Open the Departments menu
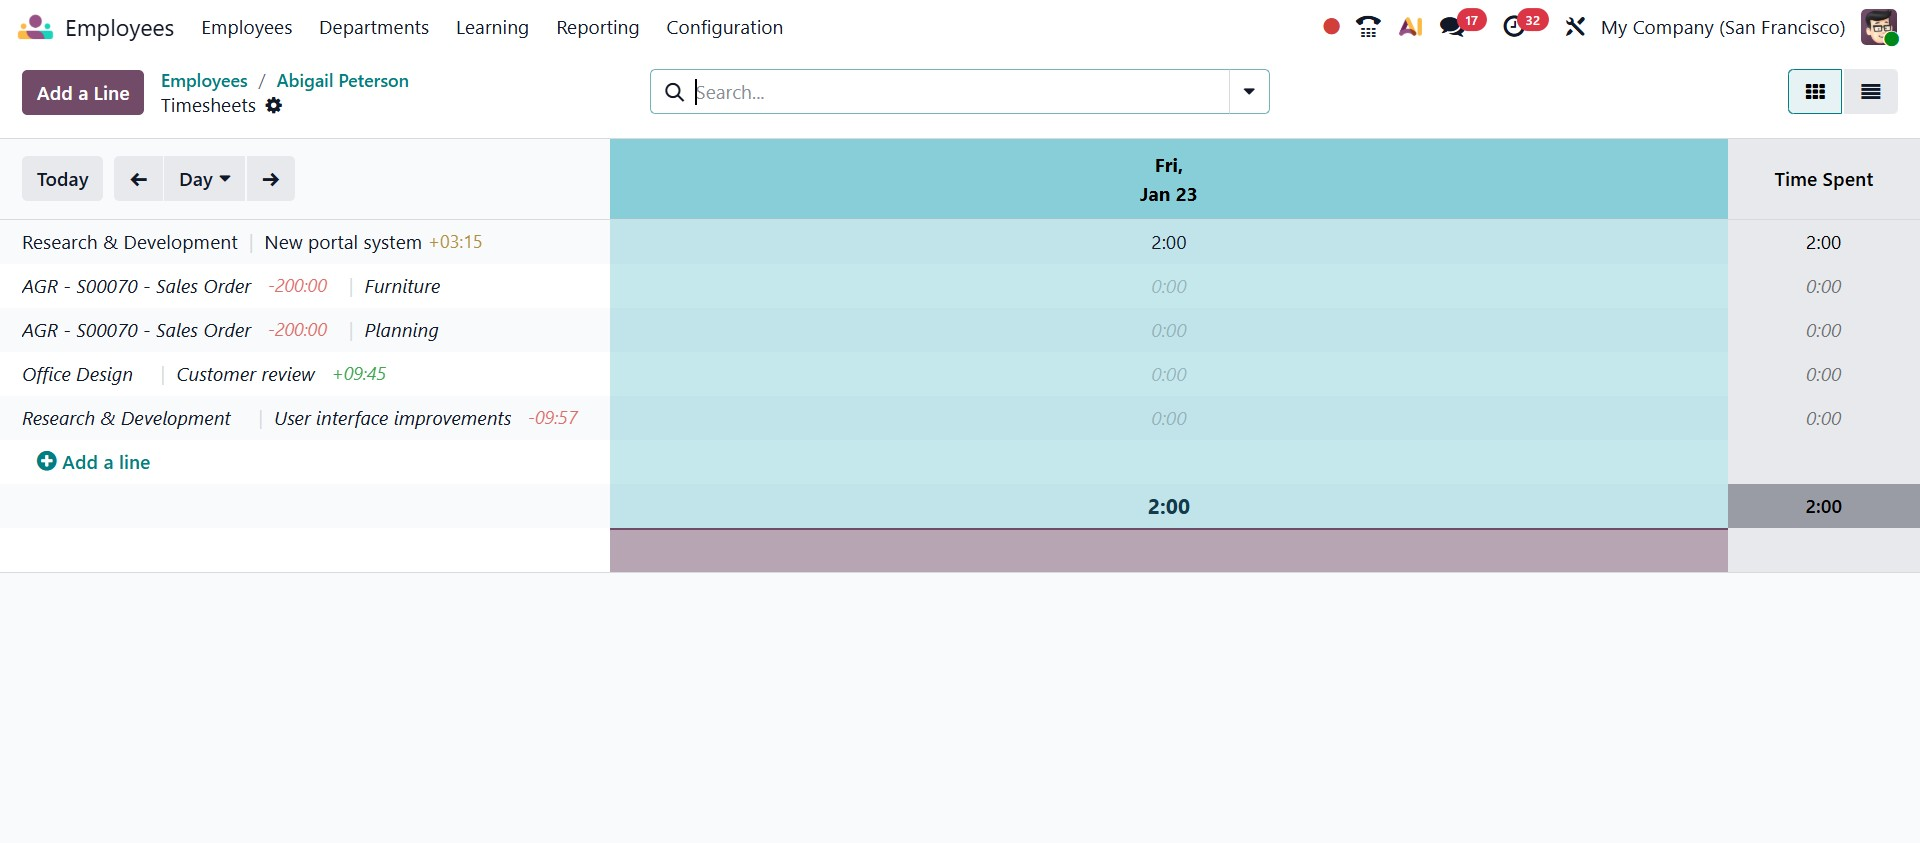The image size is (1920, 843). point(374,28)
